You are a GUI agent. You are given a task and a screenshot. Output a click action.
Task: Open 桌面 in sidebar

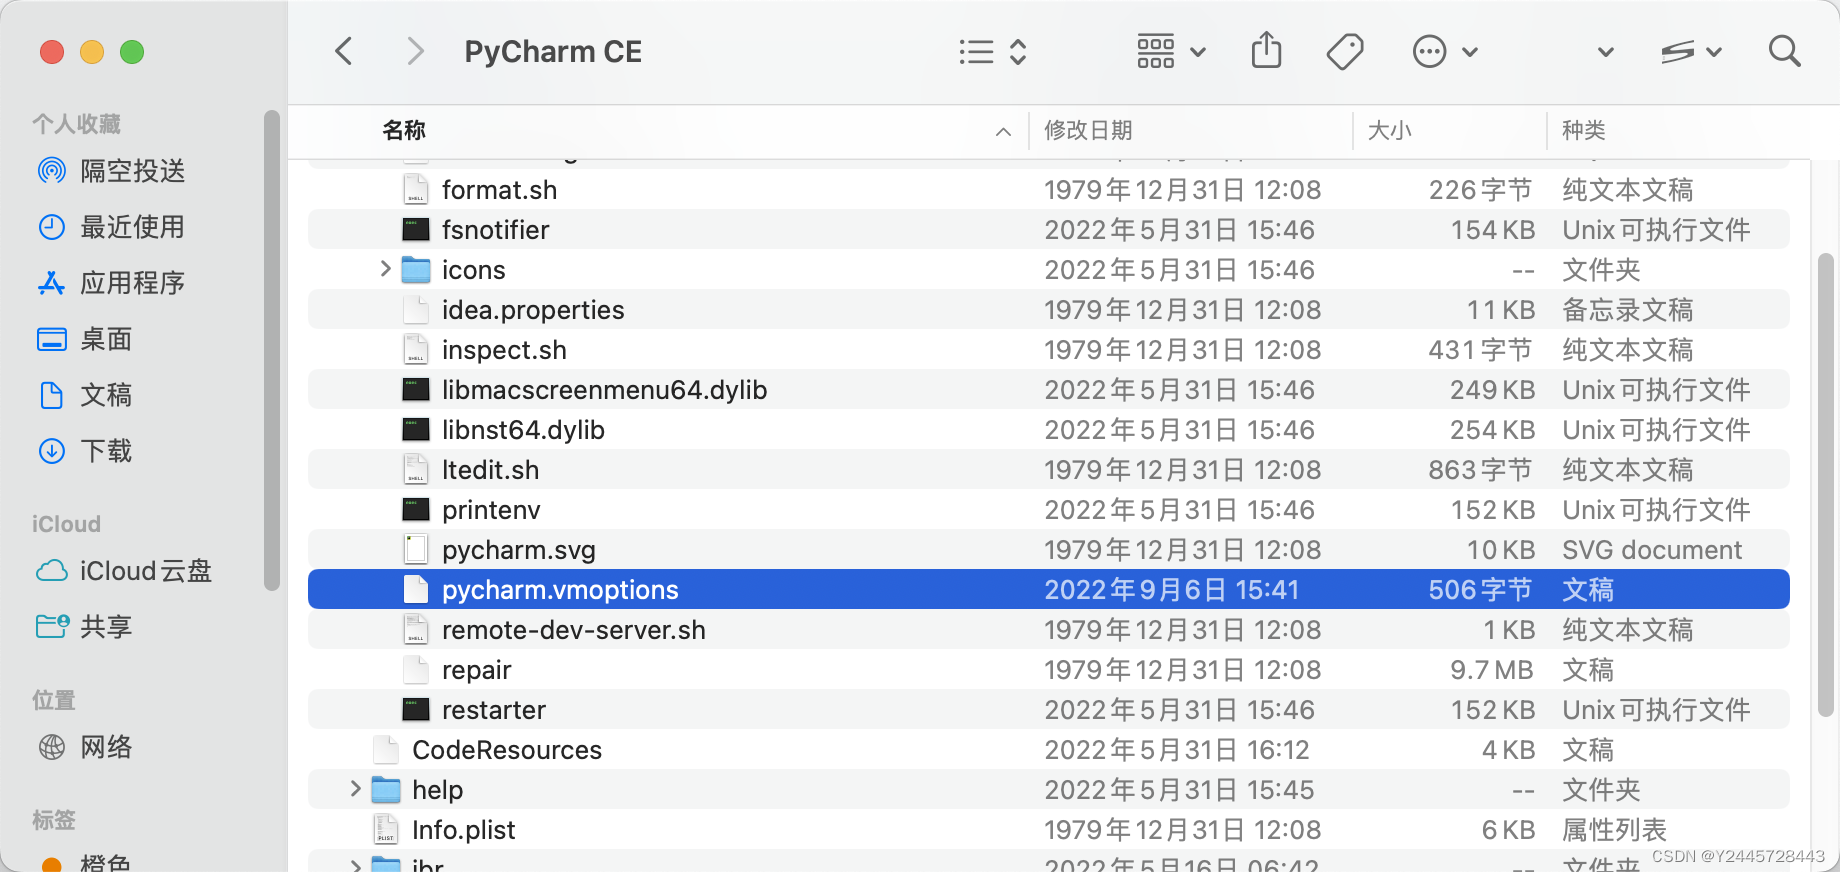click(84, 339)
